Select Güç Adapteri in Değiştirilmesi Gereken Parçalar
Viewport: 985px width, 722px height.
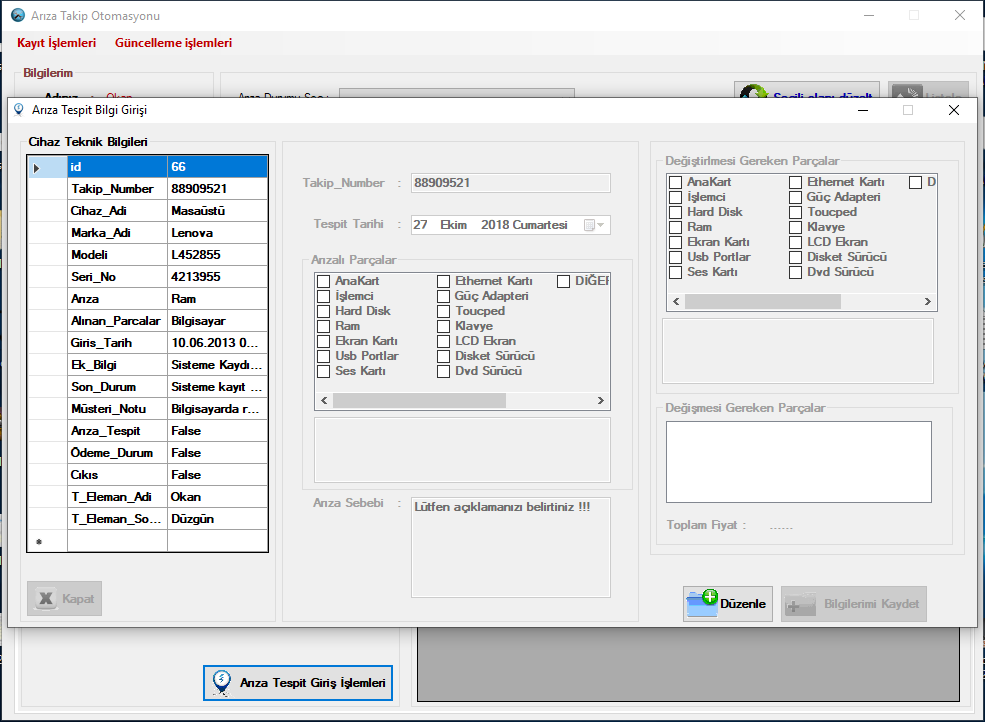point(795,197)
